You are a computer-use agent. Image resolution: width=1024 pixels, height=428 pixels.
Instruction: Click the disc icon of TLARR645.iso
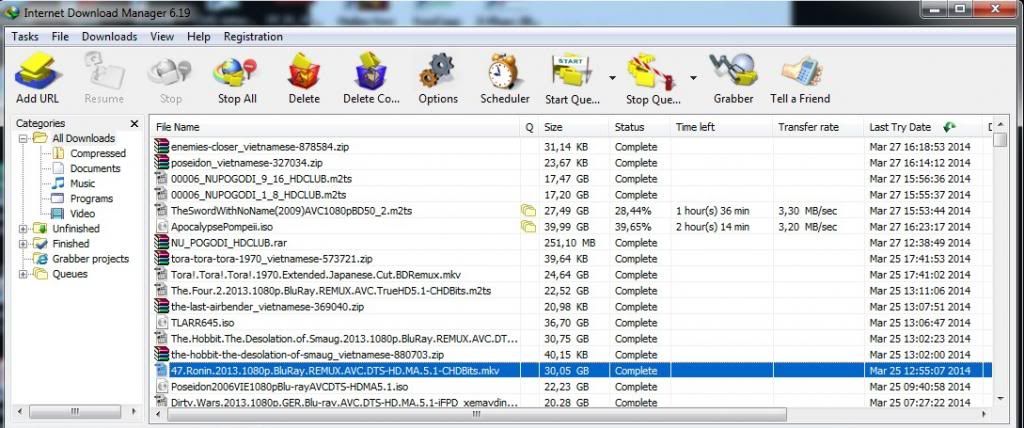tap(161, 323)
